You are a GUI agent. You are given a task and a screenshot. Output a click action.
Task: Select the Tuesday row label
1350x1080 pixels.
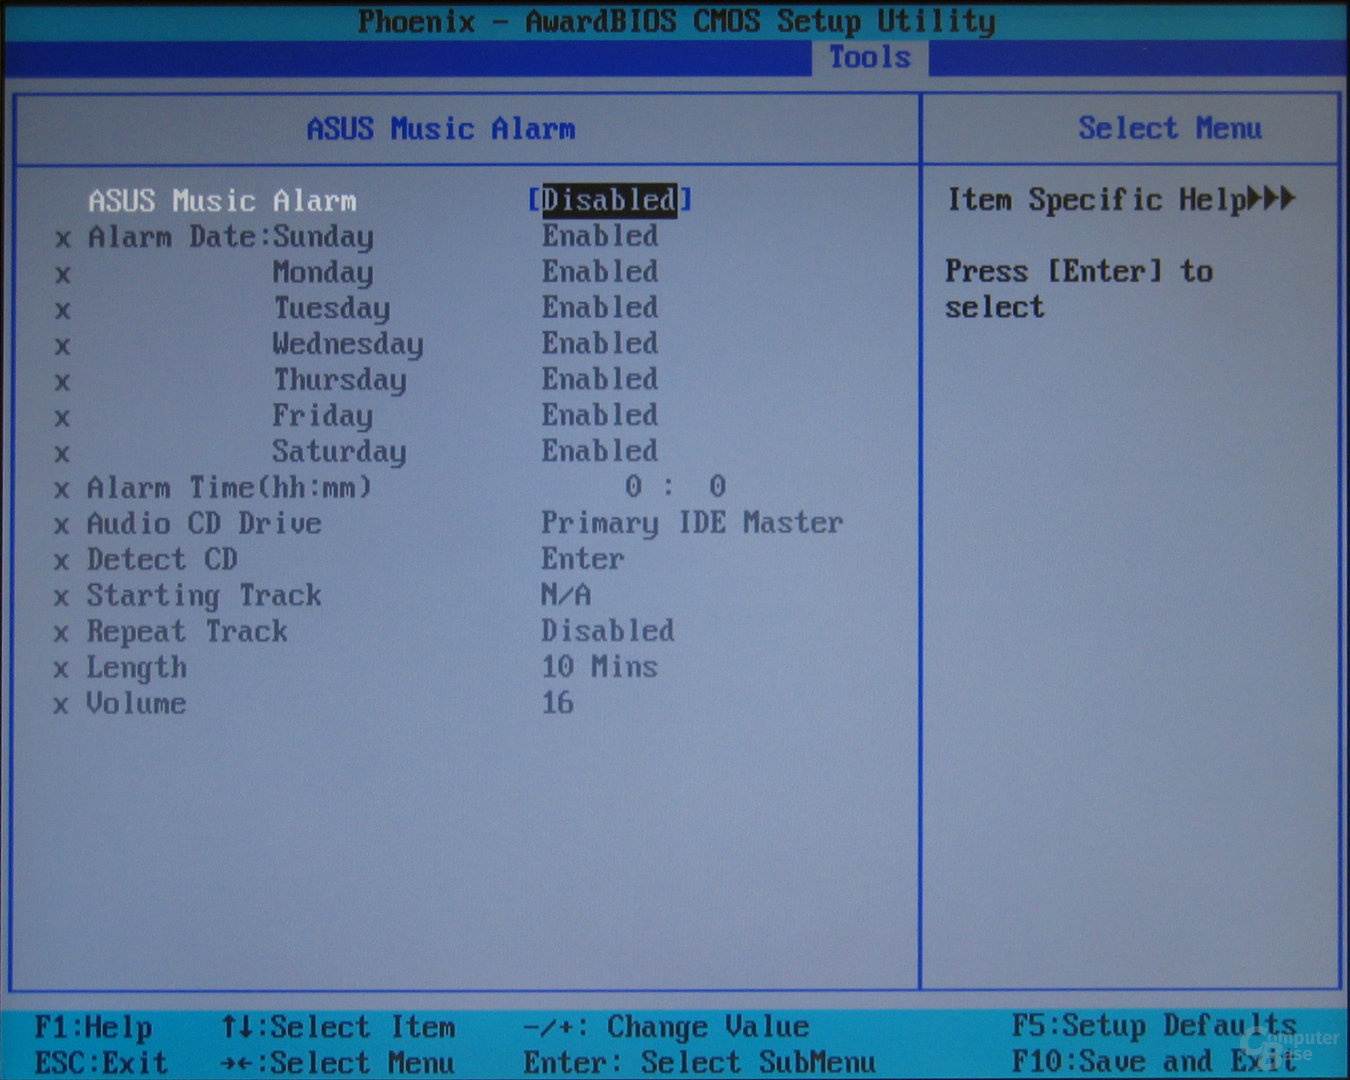pos(332,309)
